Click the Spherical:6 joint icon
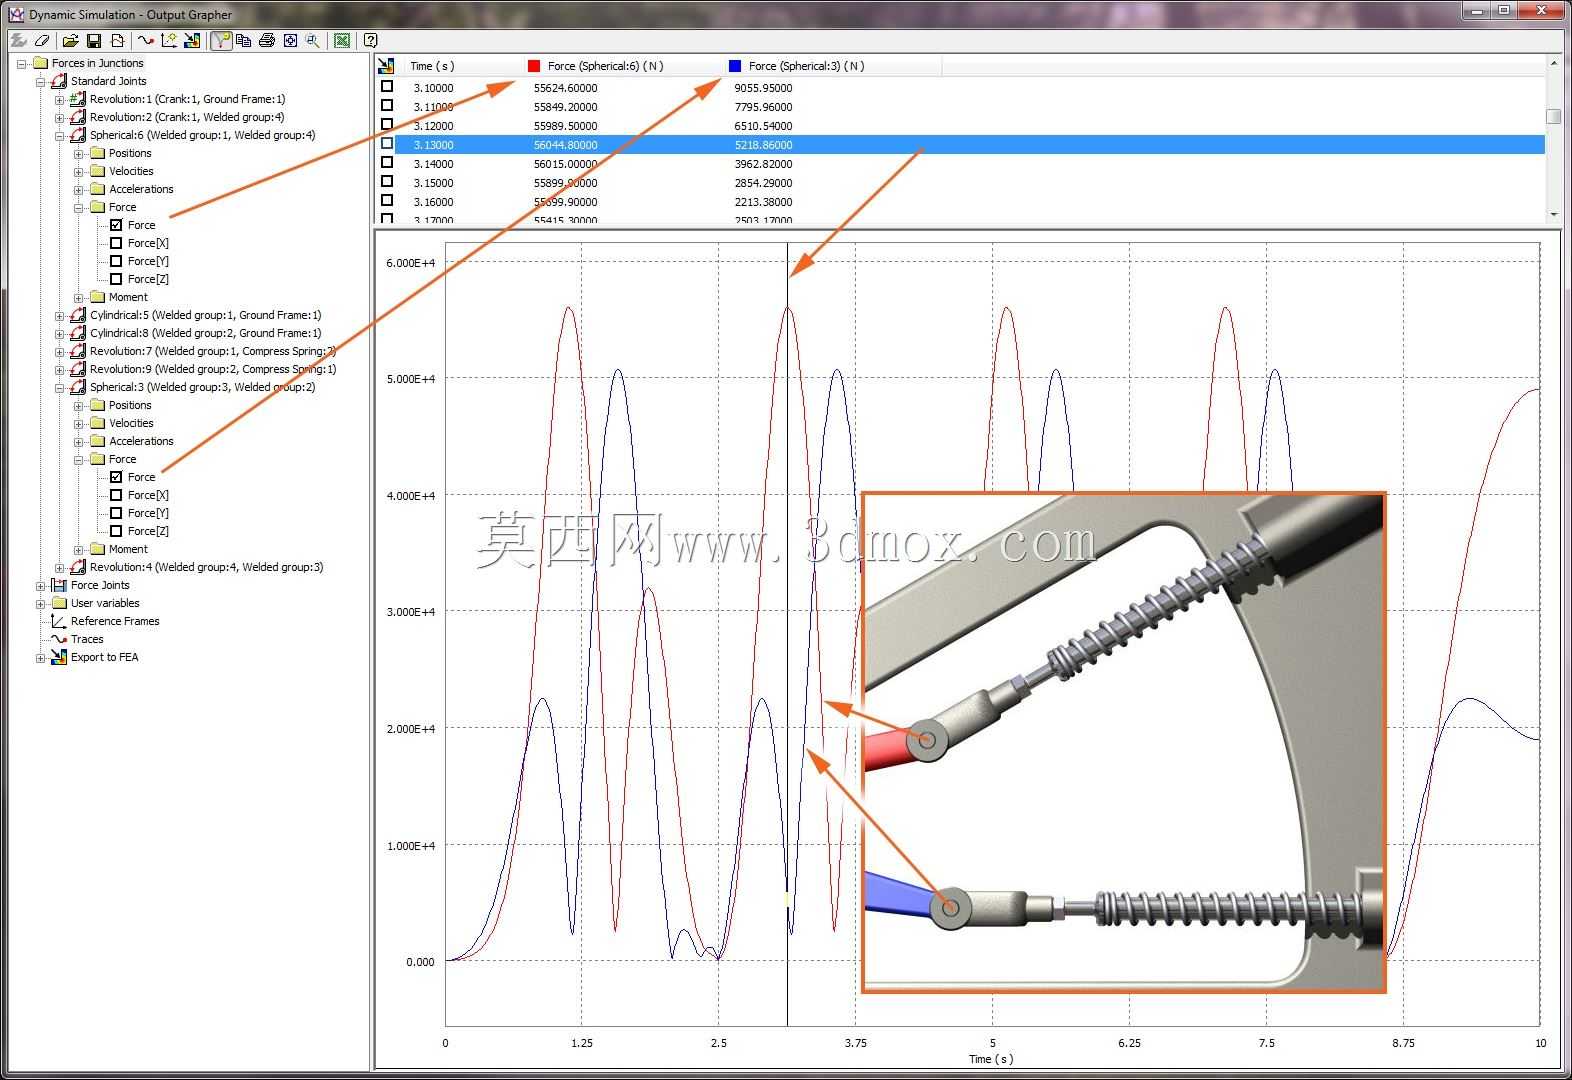This screenshot has width=1572, height=1080. pos(78,135)
